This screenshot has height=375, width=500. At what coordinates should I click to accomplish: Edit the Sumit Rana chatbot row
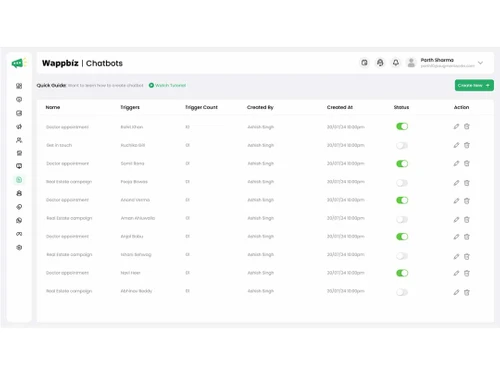(456, 163)
